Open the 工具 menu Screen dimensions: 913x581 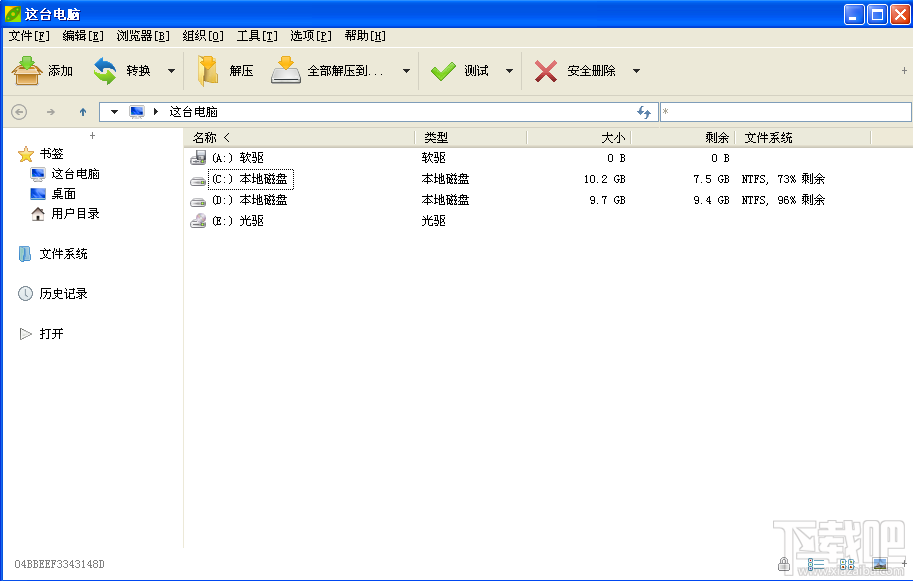click(257, 36)
